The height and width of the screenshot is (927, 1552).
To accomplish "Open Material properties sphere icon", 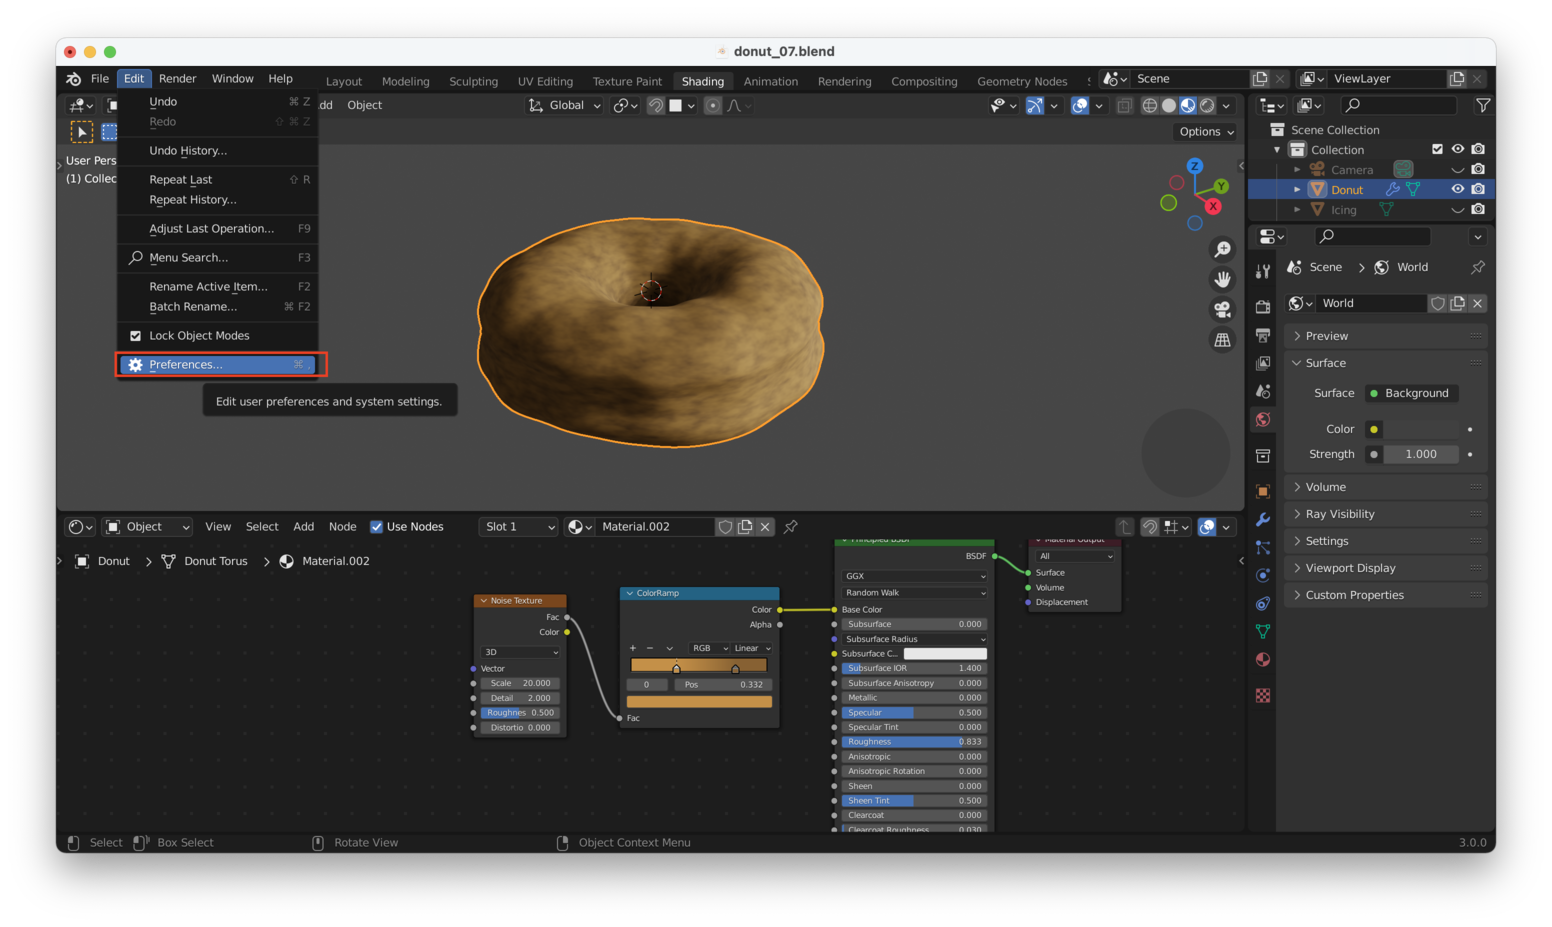I will pos(1263,660).
